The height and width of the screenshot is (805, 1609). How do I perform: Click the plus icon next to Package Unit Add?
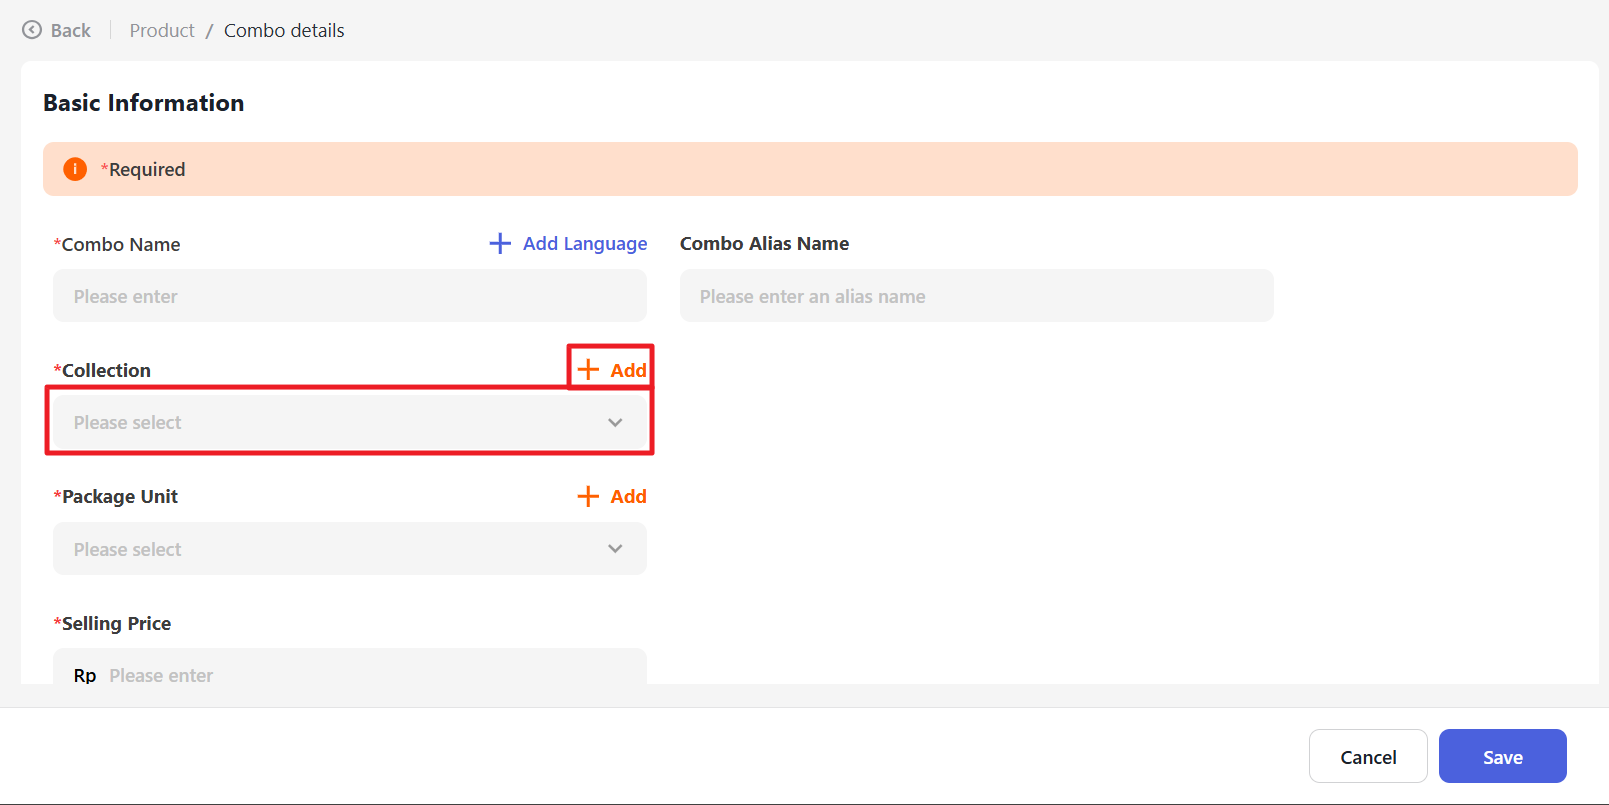(x=588, y=496)
